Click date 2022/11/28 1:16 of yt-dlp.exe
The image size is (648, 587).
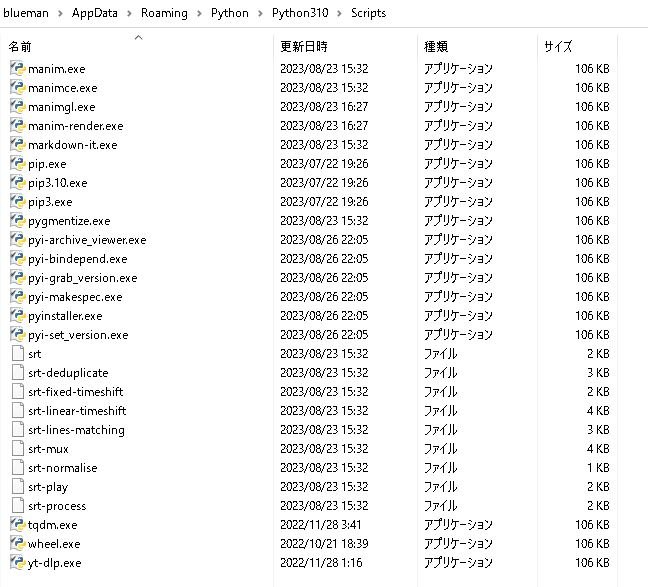click(321, 563)
